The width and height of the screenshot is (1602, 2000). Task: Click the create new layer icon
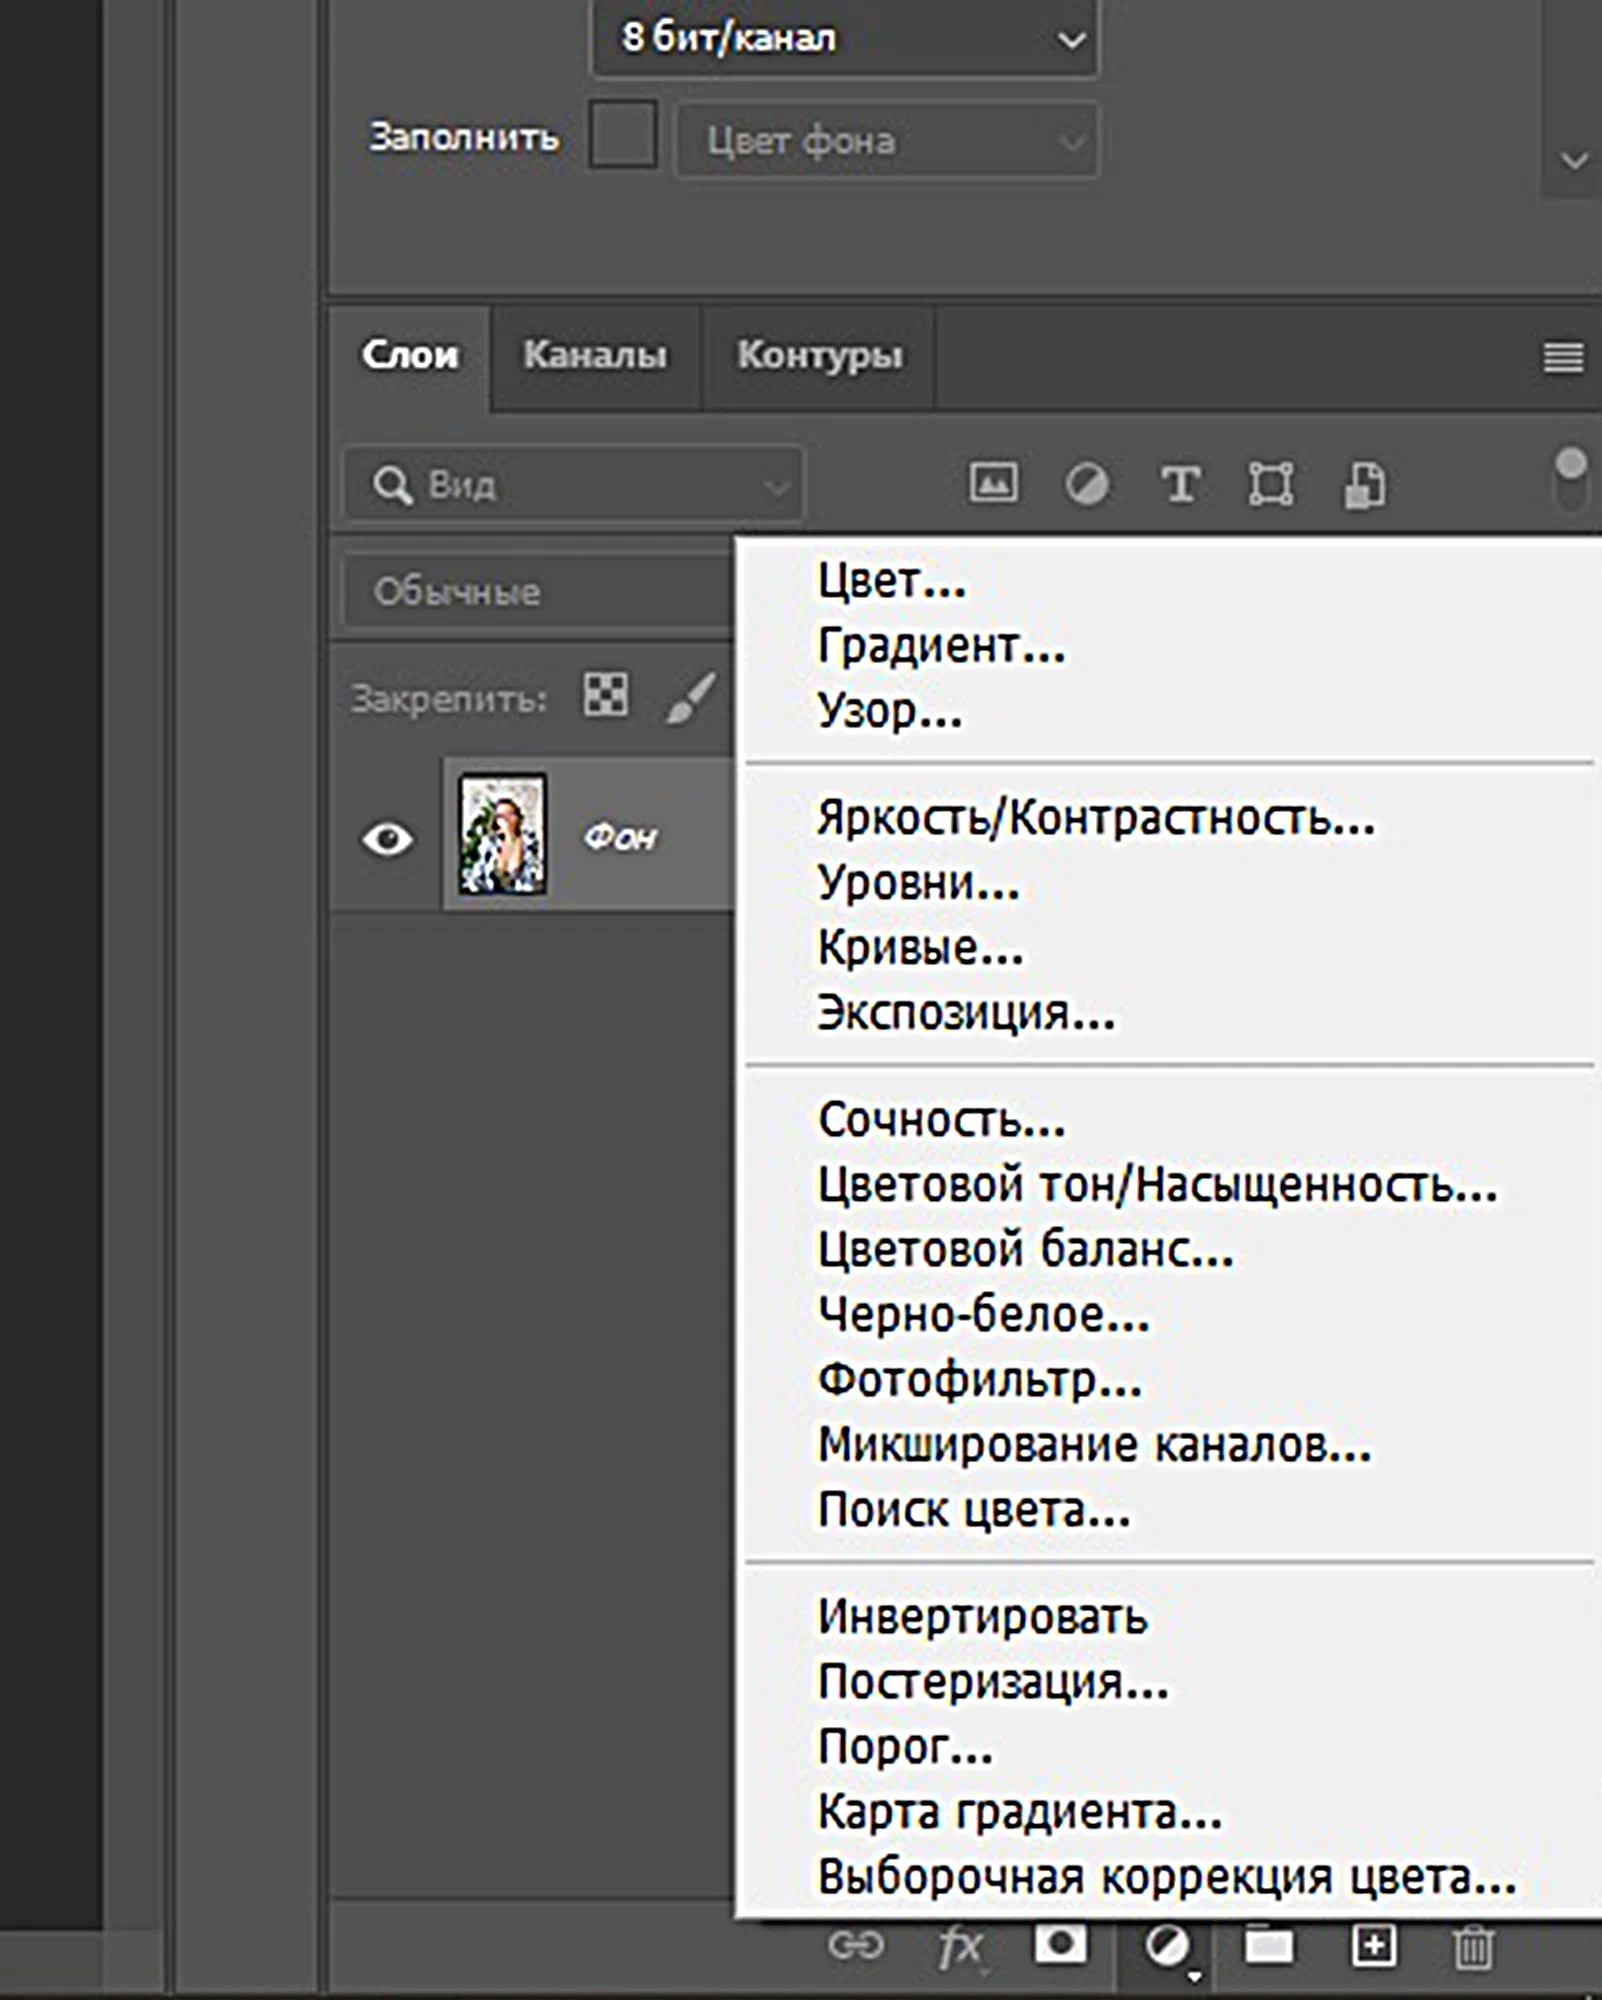[x=1373, y=1946]
